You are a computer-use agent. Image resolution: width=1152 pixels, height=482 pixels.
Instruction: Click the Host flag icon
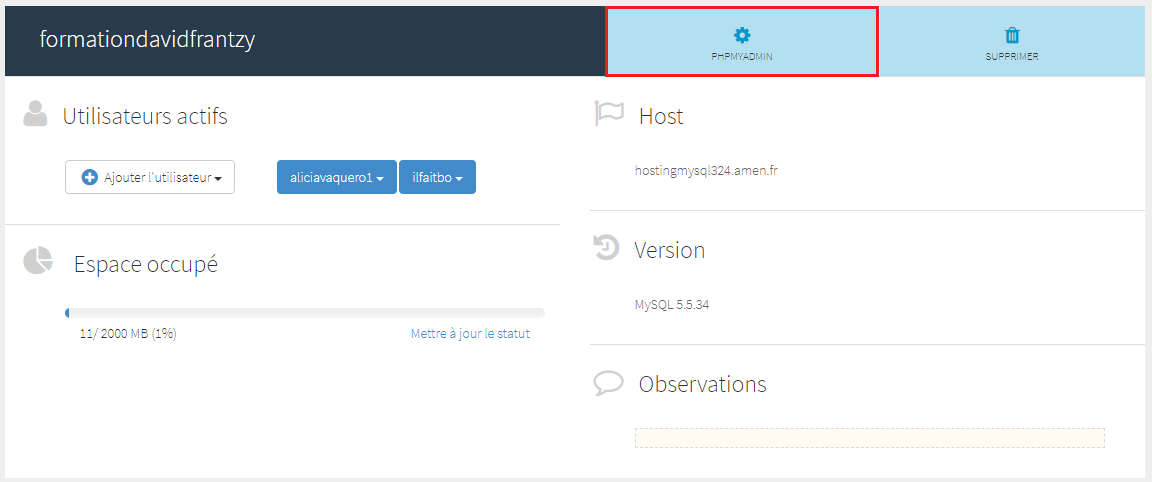pyautogui.click(x=609, y=113)
